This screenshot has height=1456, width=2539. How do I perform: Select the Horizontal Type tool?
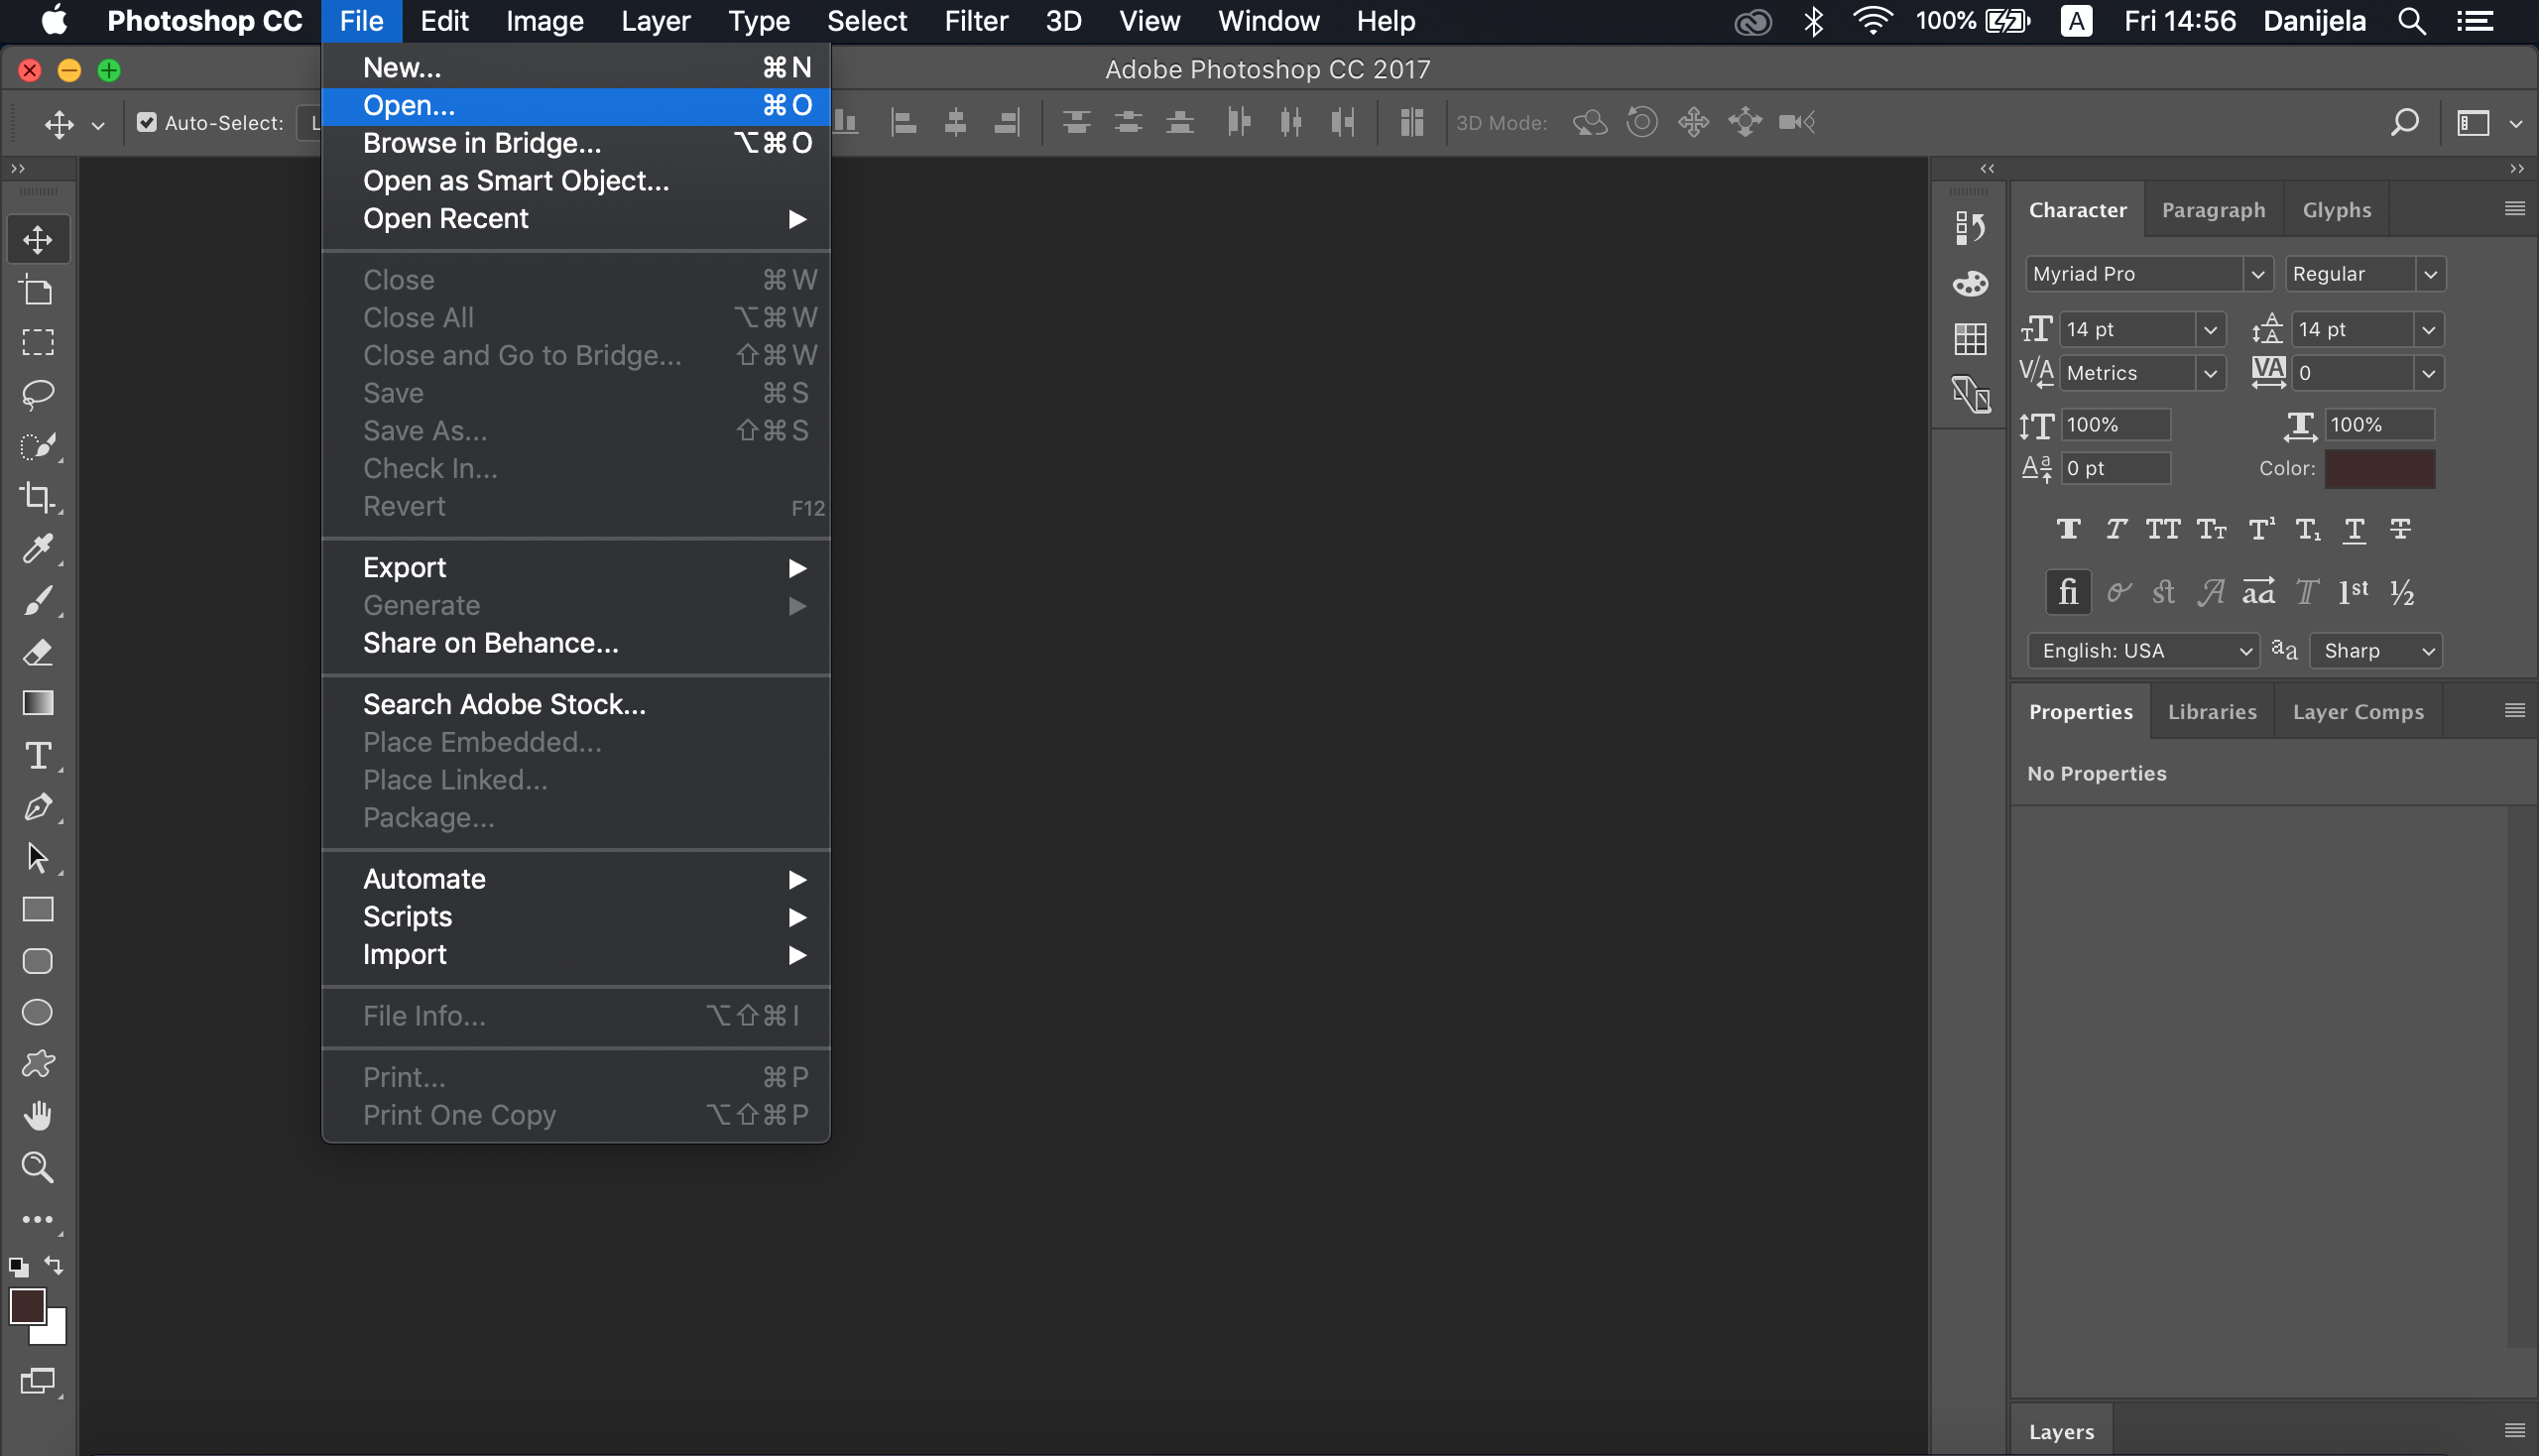38,755
